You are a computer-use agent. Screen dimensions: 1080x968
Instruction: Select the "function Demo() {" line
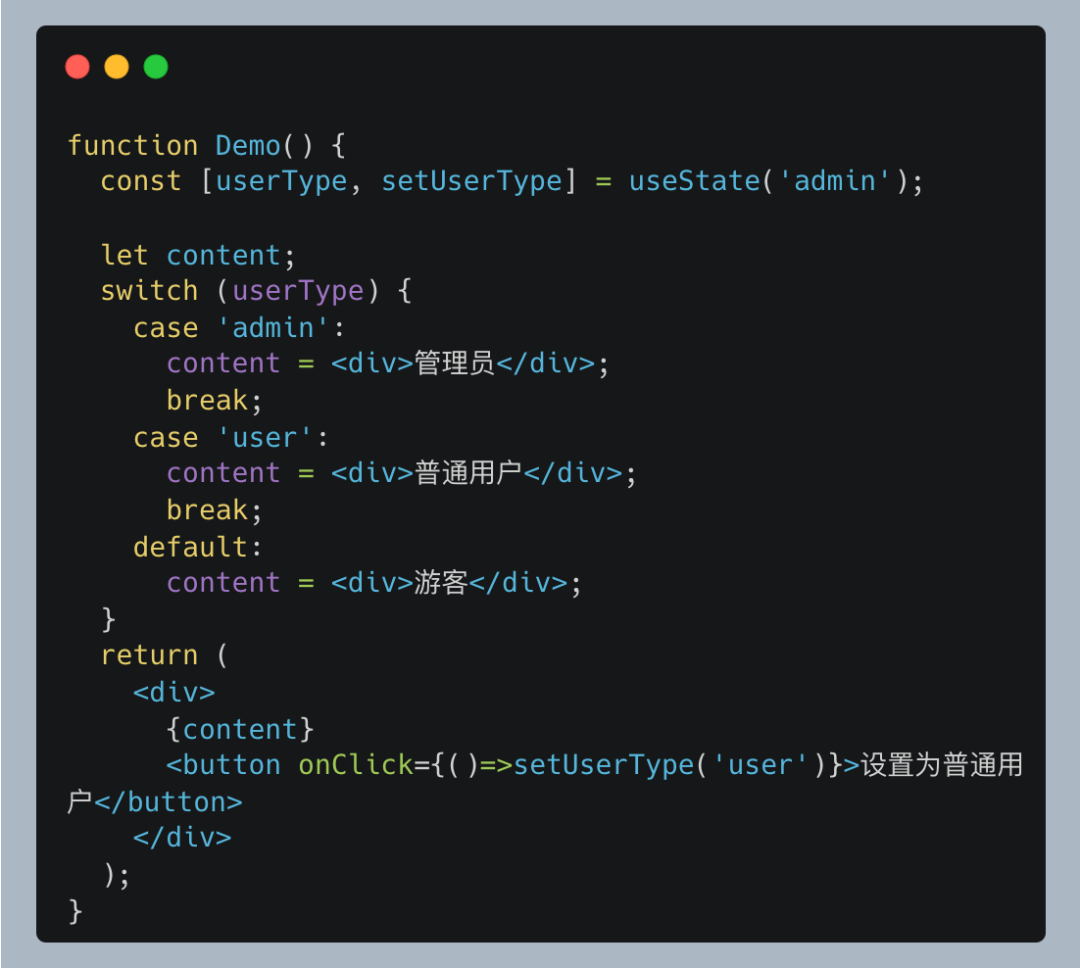click(206, 145)
